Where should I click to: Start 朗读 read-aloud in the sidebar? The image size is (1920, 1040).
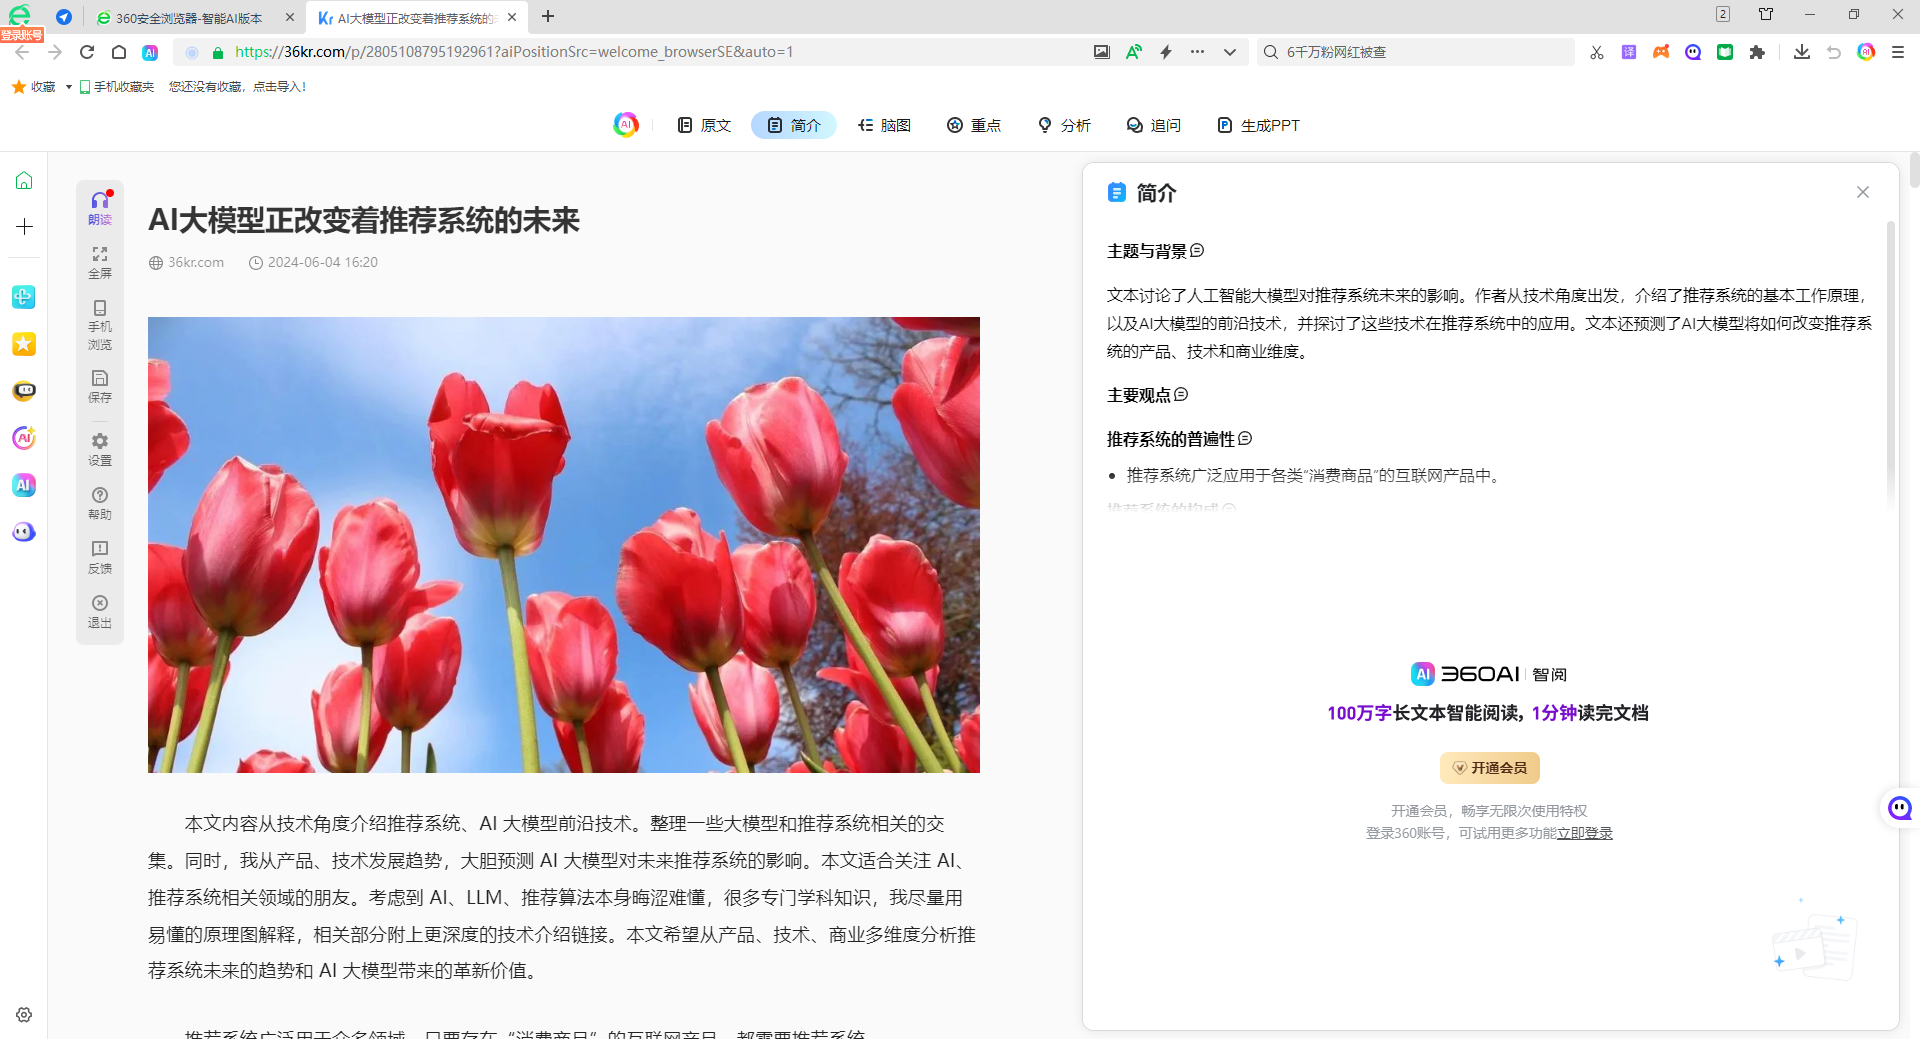click(100, 207)
